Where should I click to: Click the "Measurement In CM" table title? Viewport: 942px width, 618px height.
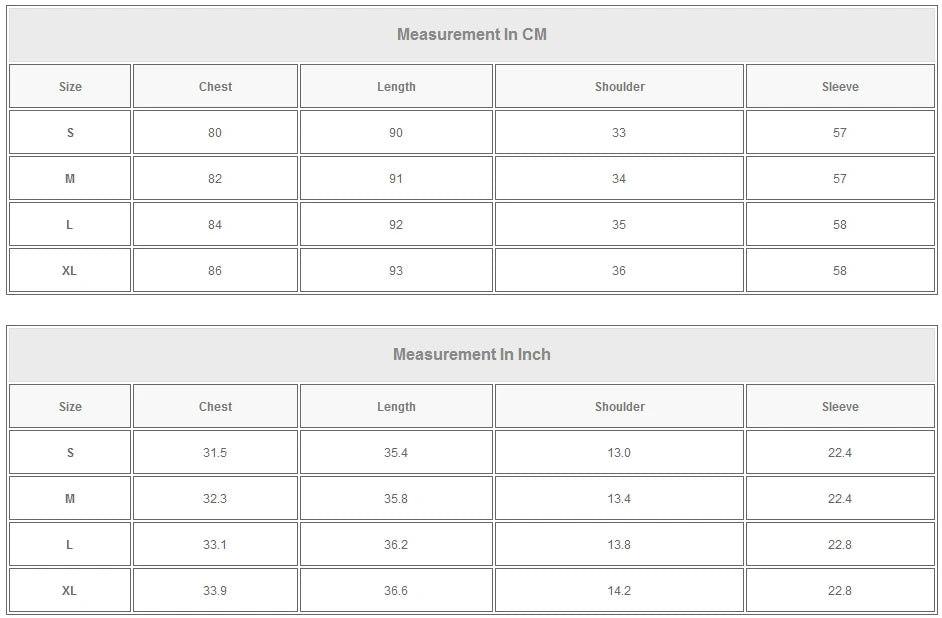point(472,35)
